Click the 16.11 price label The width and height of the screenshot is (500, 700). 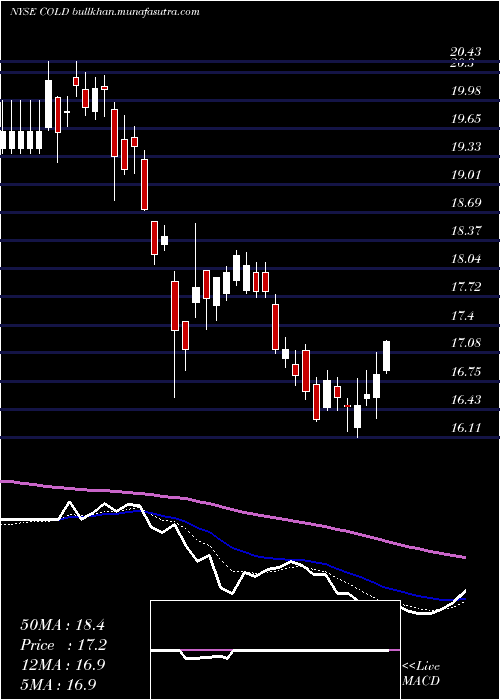[x=466, y=428]
